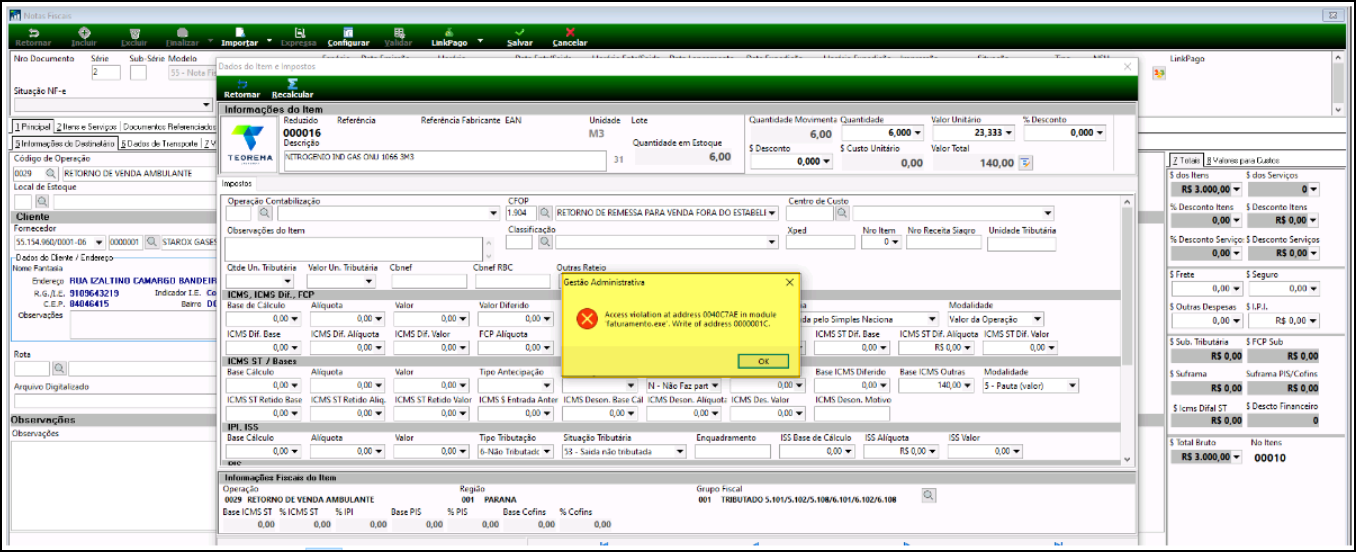Screen dimensions: 1356x552
Task: Click Retornar in the Dados do Item toolbar
Action: [x=241, y=87]
